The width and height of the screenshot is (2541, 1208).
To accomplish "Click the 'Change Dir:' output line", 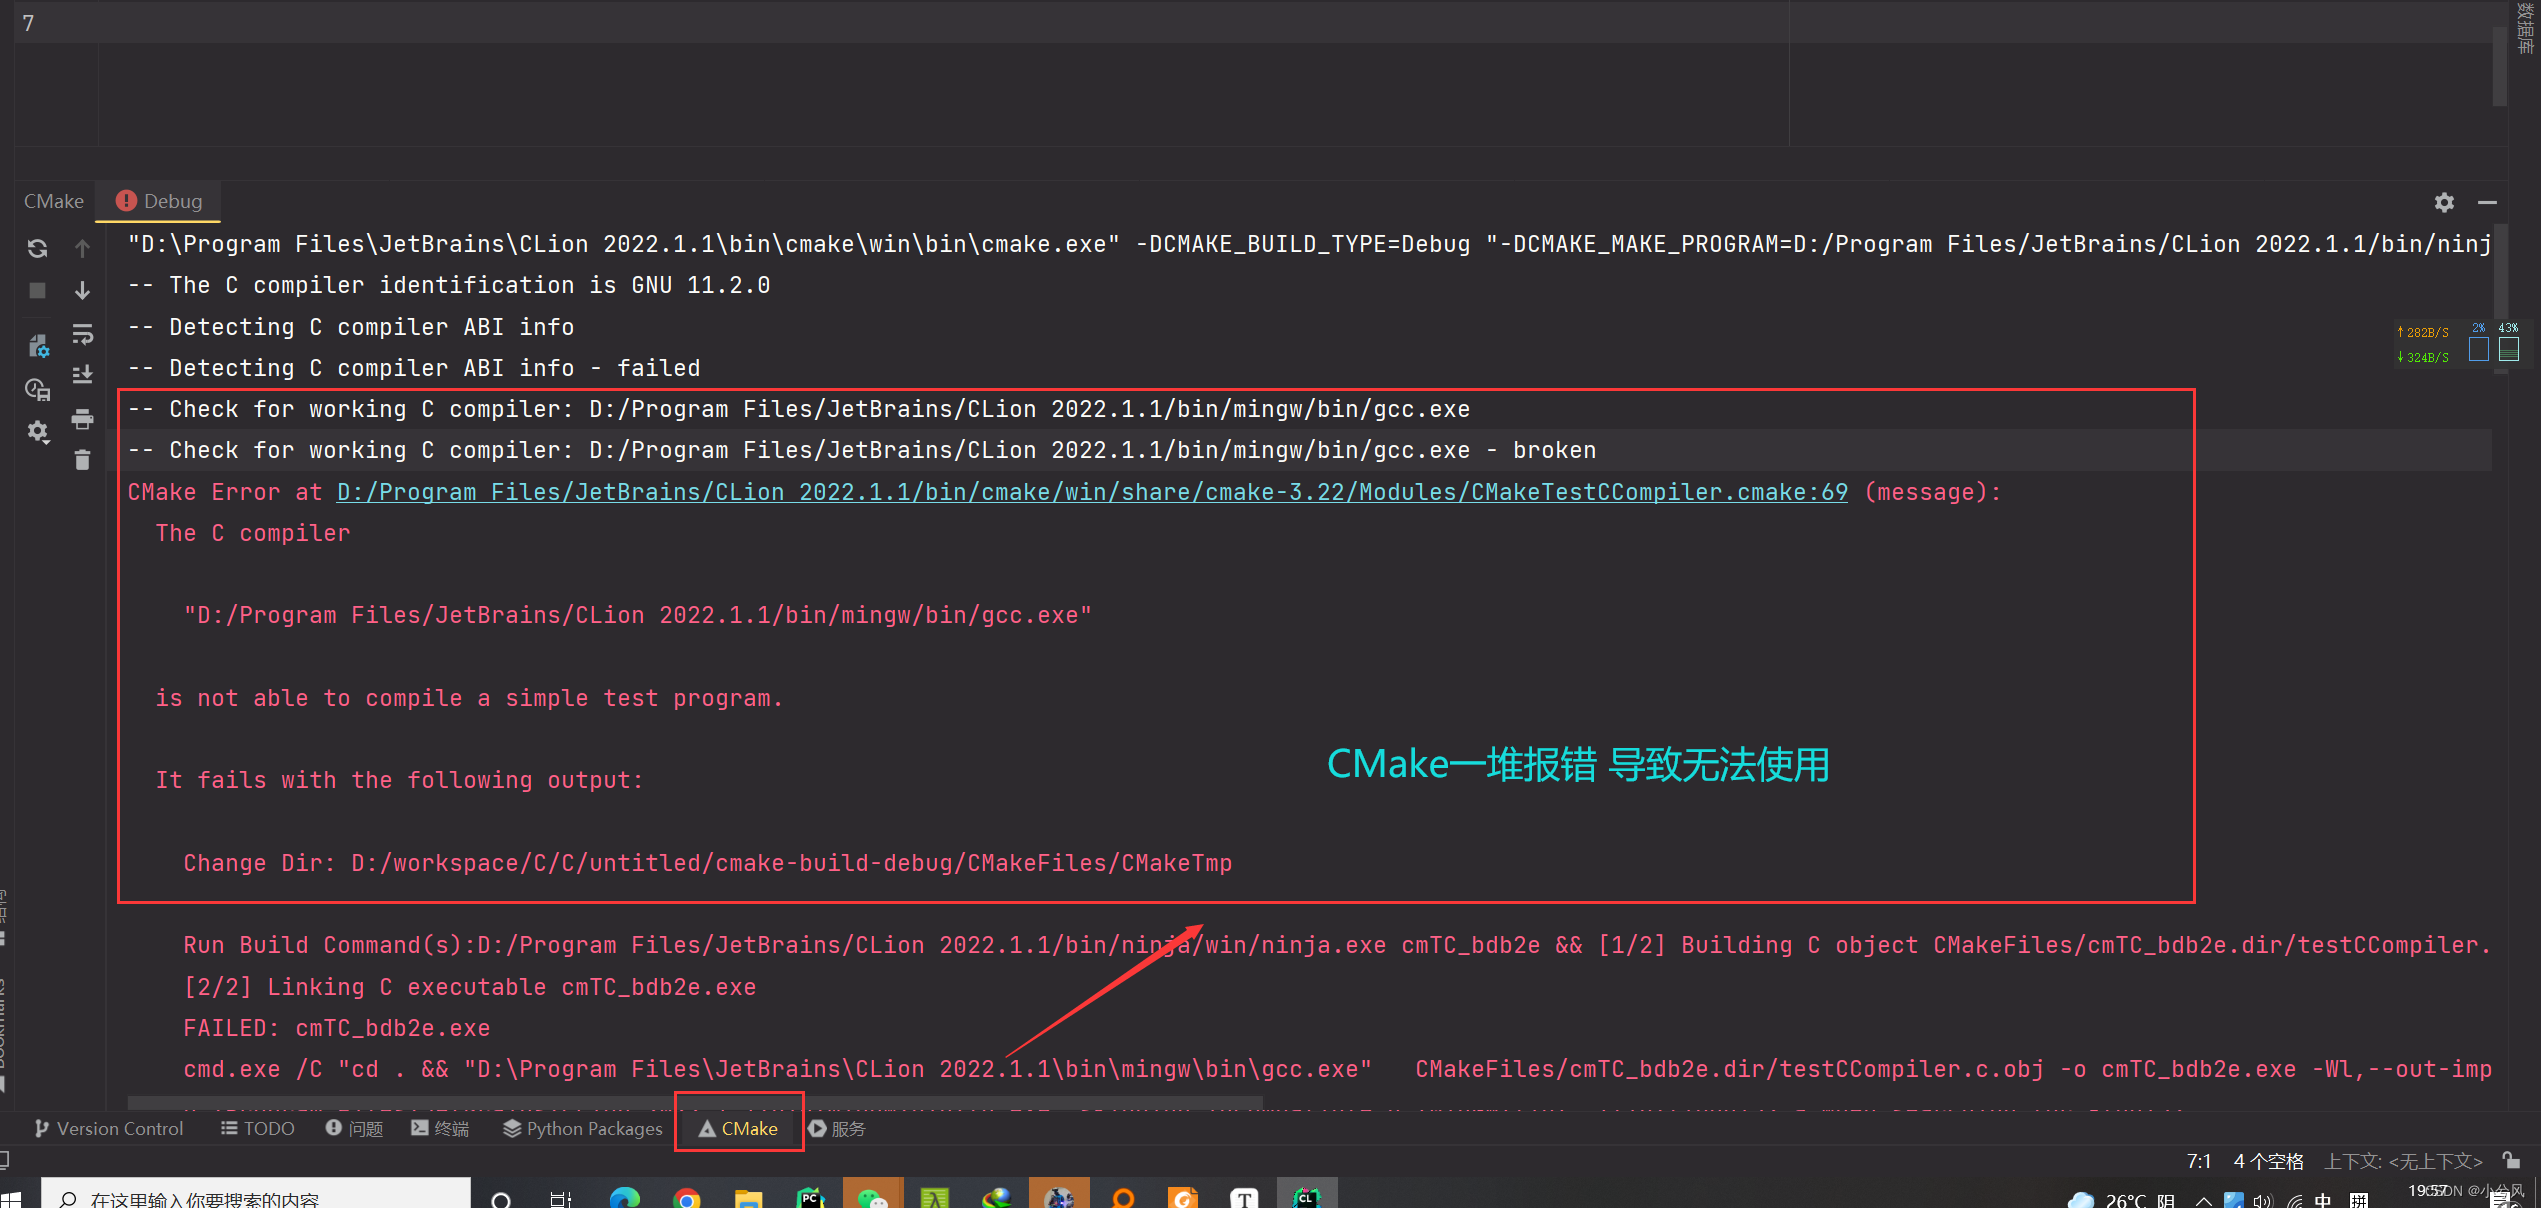I will coord(708,863).
